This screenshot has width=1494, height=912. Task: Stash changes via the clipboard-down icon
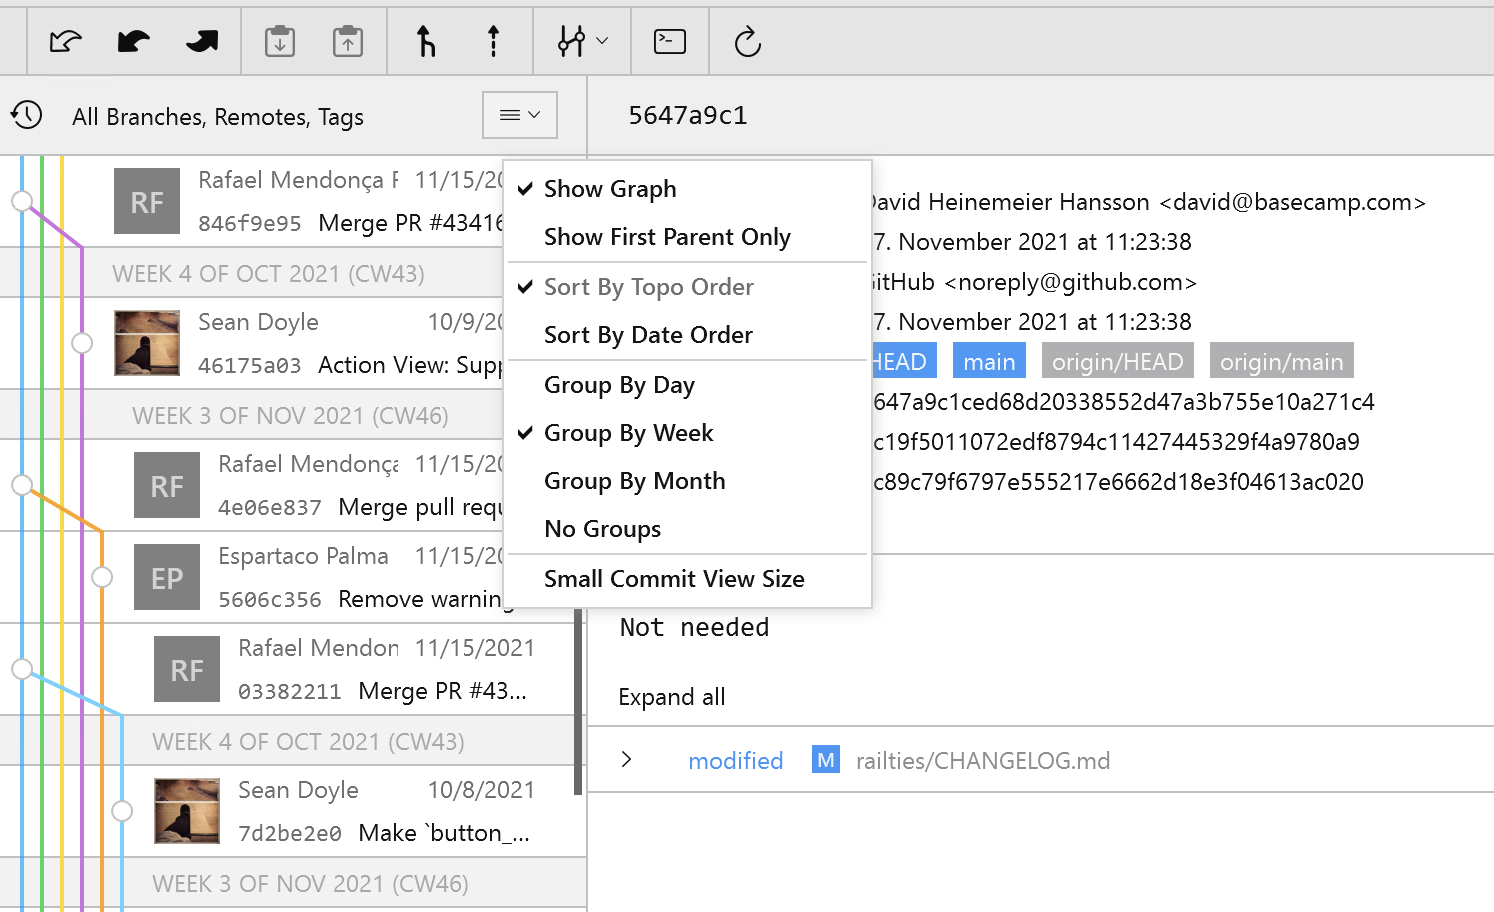tap(279, 41)
